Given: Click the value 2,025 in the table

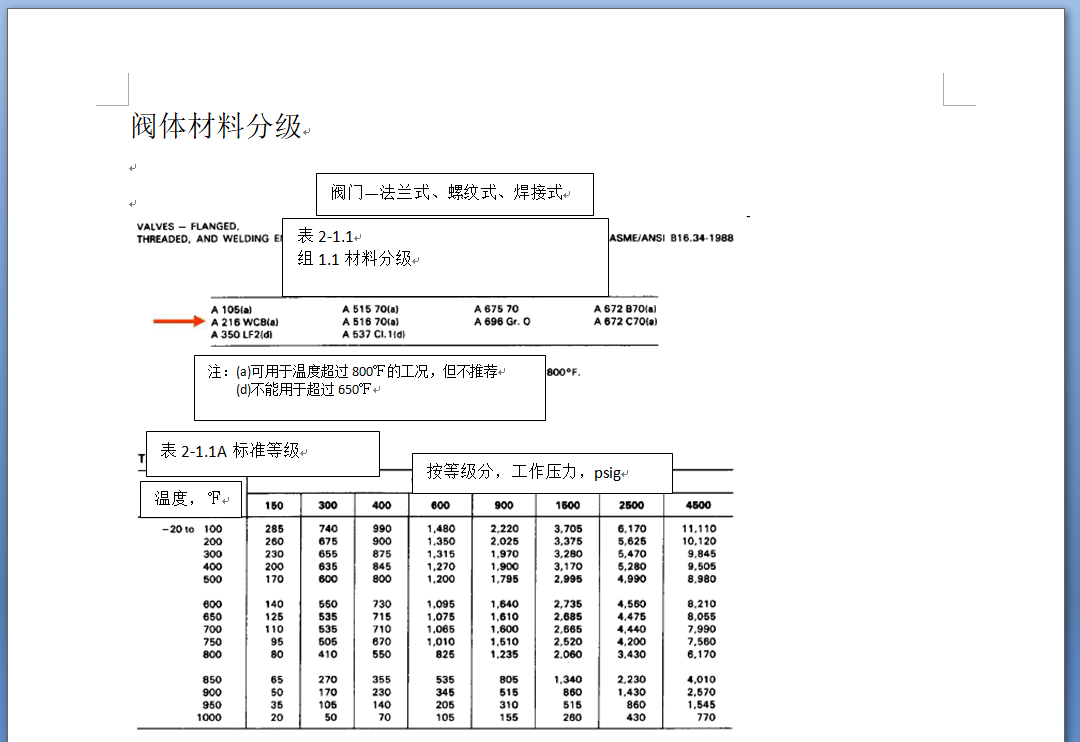Looking at the screenshot, I should point(504,542).
